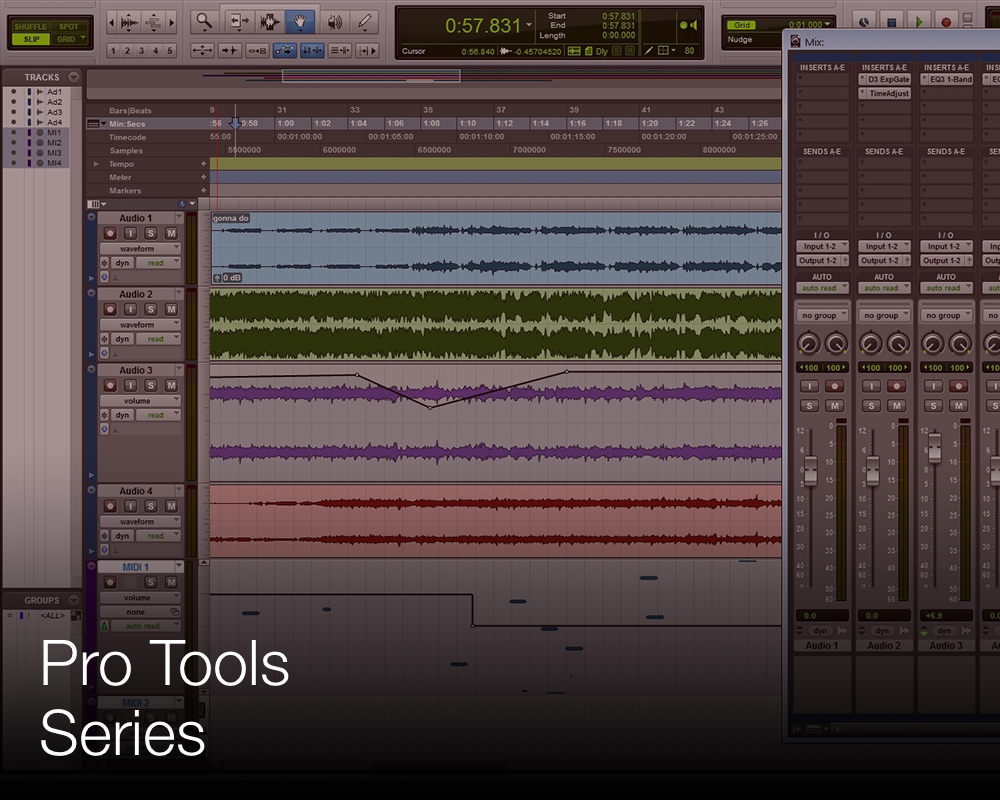Enable Shuffle edit mode
1000x800 pixels.
31,27
